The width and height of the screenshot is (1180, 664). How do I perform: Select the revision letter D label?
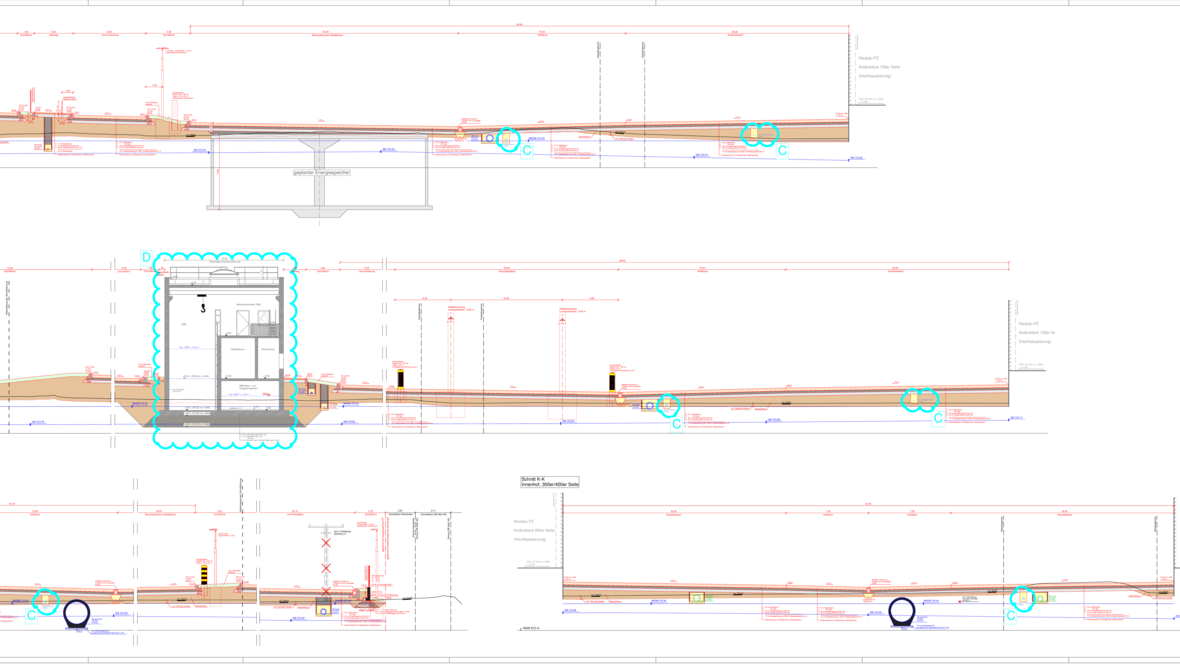coord(147,258)
